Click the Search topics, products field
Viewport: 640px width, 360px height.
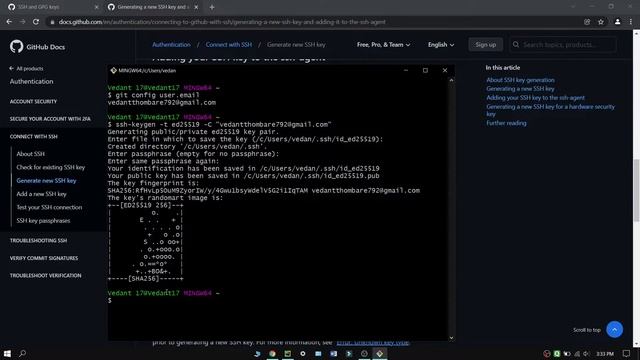tap(563, 44)
